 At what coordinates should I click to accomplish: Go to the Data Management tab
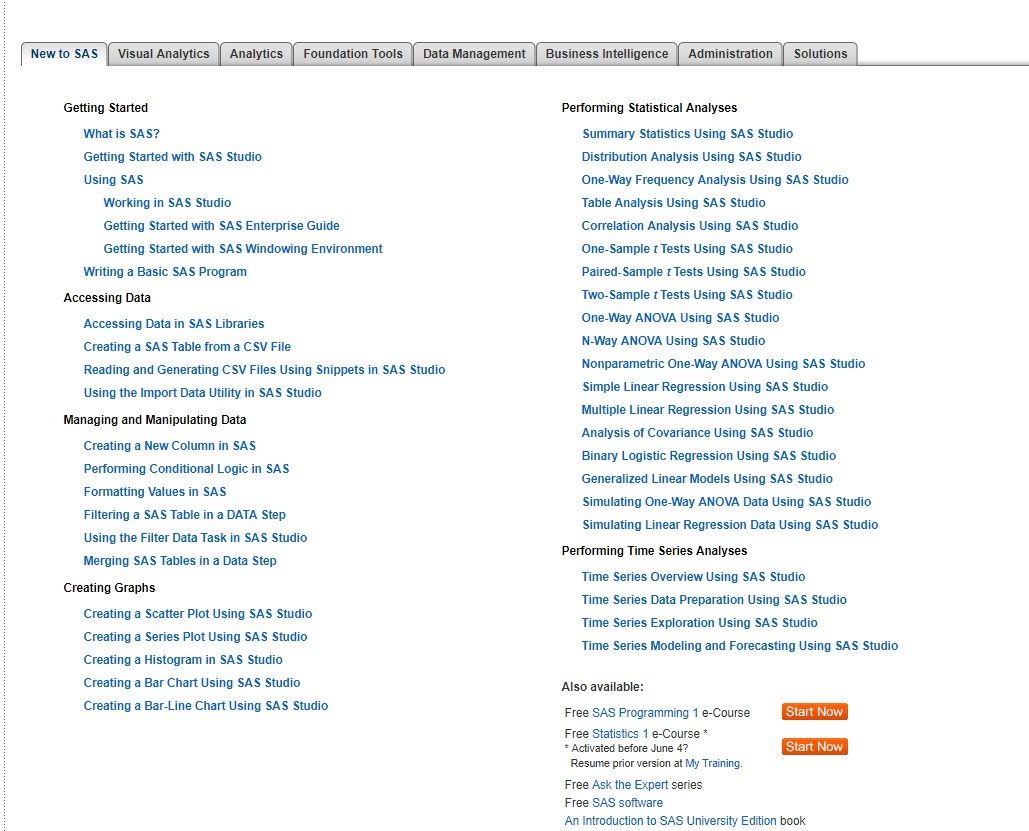[474, 54]
